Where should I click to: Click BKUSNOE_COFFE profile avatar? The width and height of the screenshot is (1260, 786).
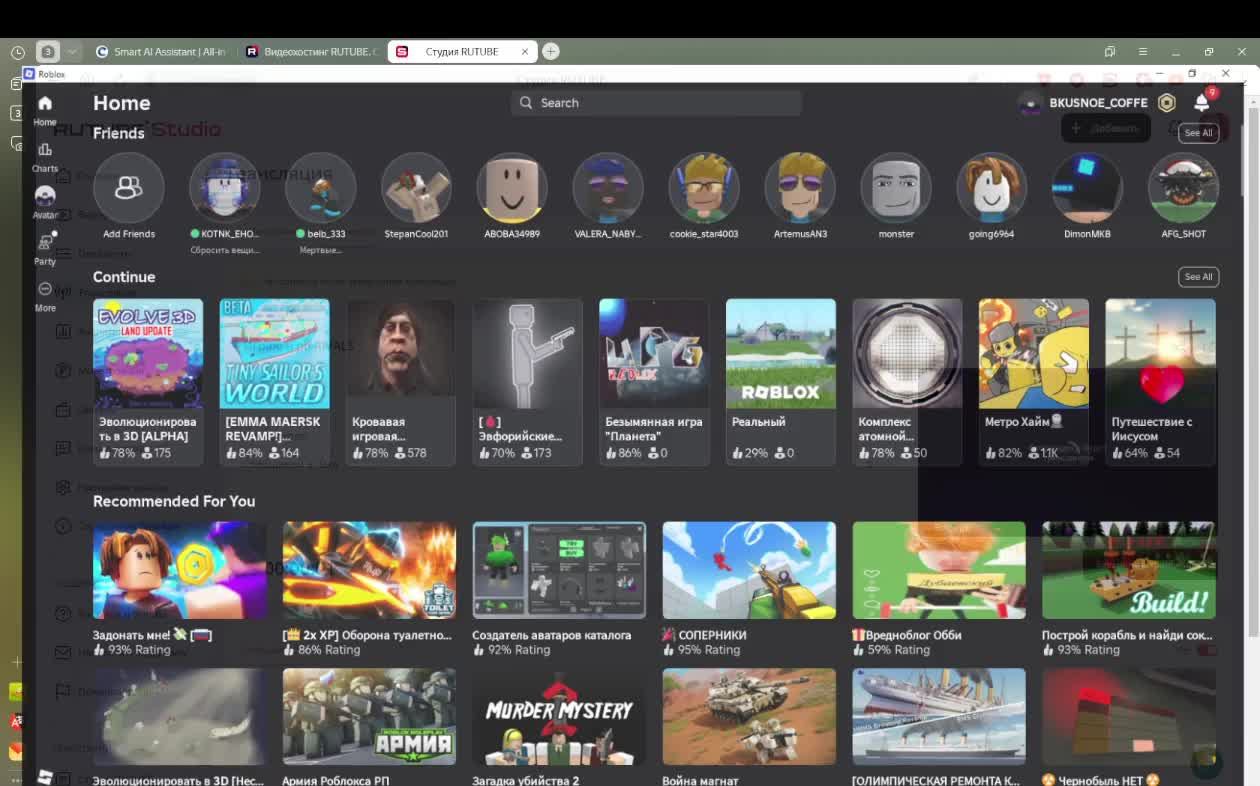click(x=1030, y=103)
